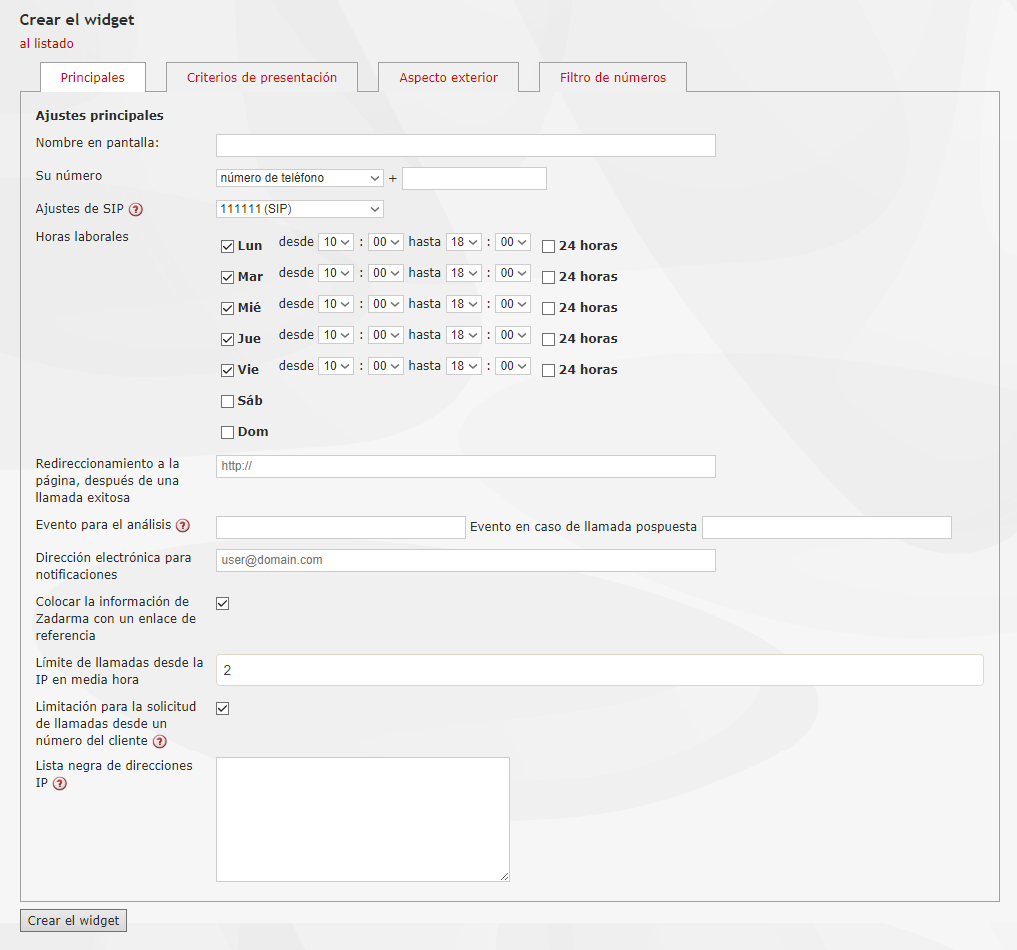Click the Crear el widget button
Image resolution: width=1017 pixels, height=950 pixels.
73,921
